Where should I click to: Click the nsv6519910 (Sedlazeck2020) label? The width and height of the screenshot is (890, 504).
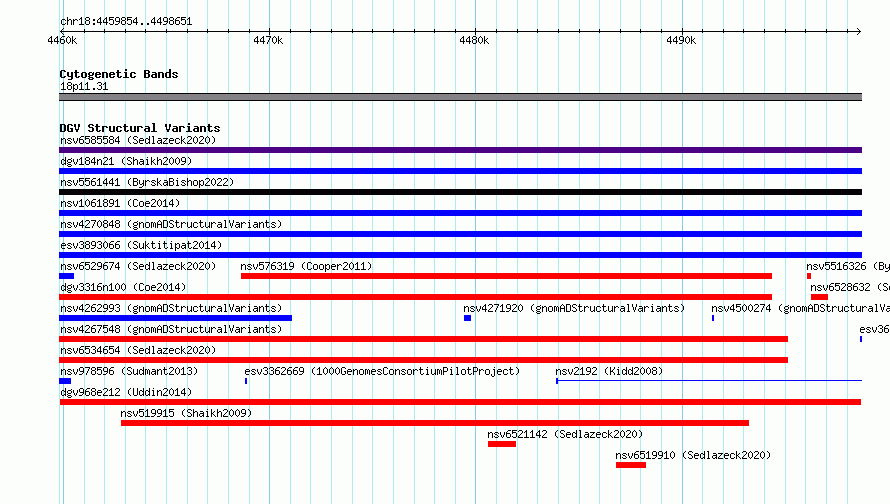(693, 455)
